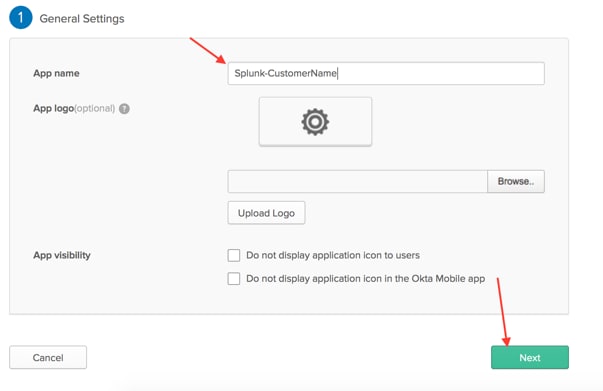603x391 pixels.
Task: Click the App name label
Action: pos(57,73)
